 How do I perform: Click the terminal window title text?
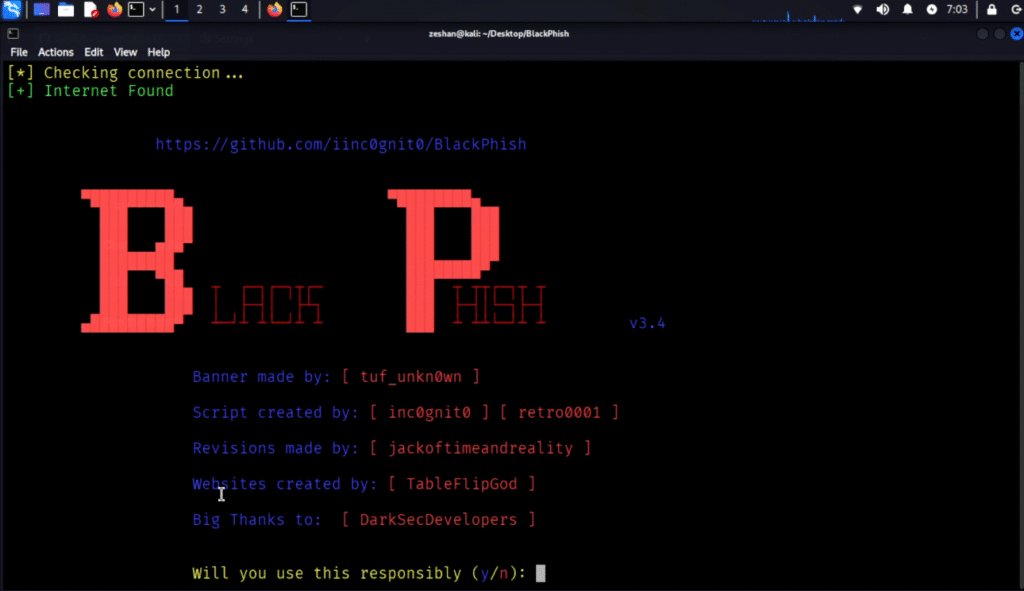click(x=499, y=33)
